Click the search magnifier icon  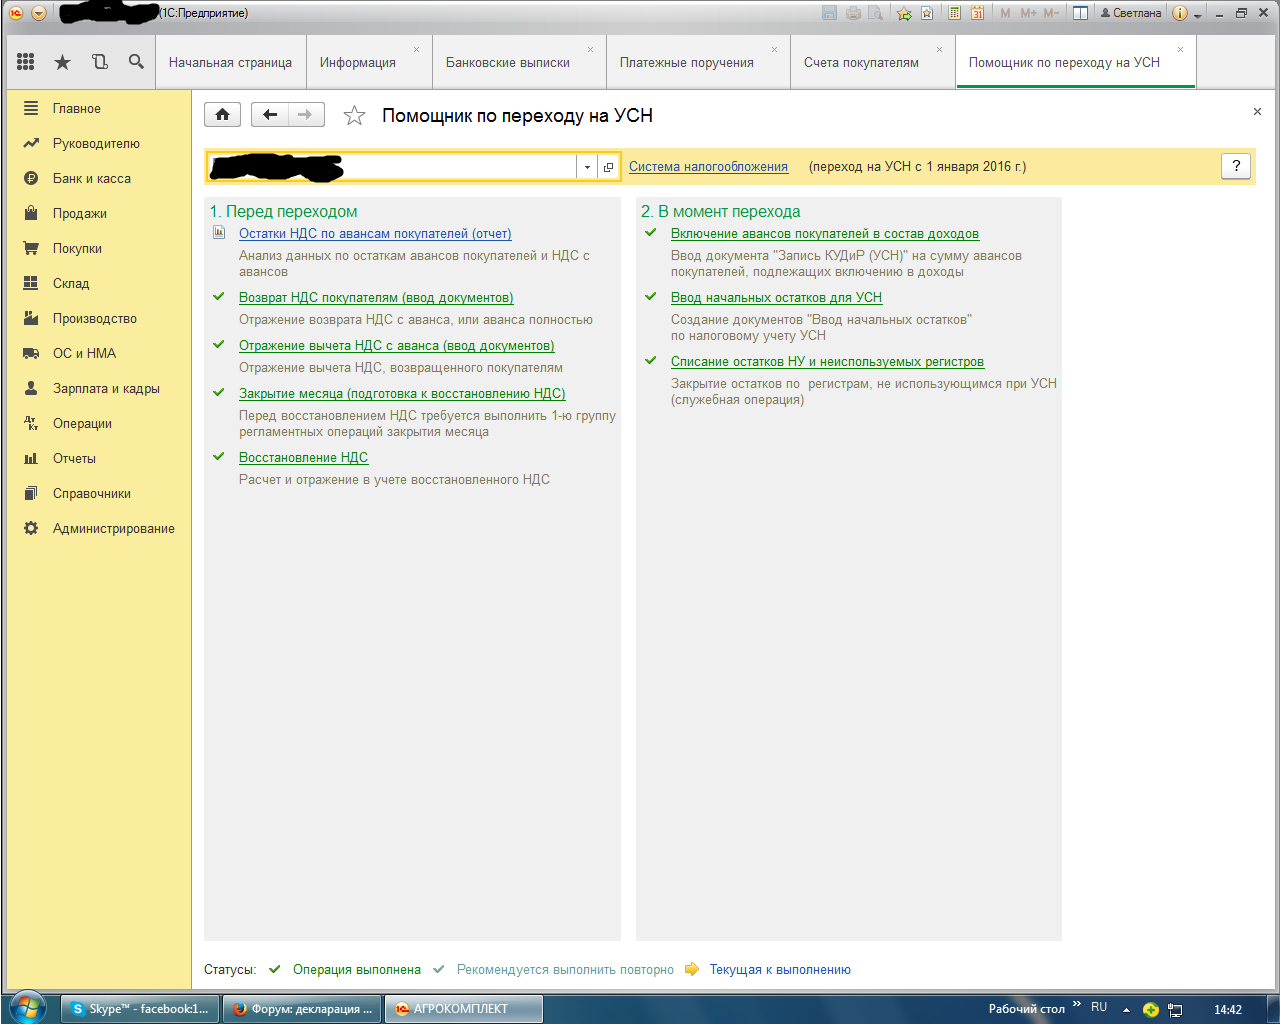click(136, 62)
